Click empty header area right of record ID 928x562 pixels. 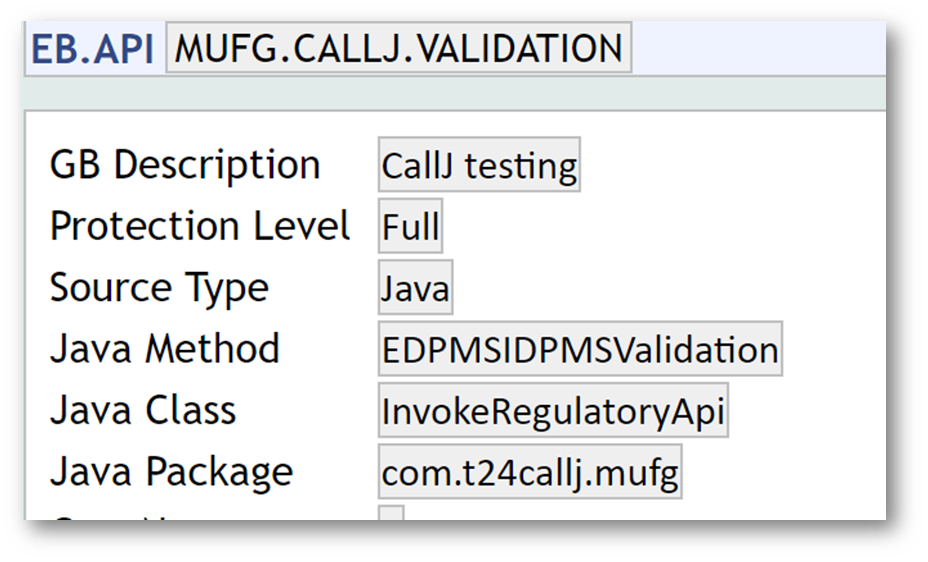(760, 48)
